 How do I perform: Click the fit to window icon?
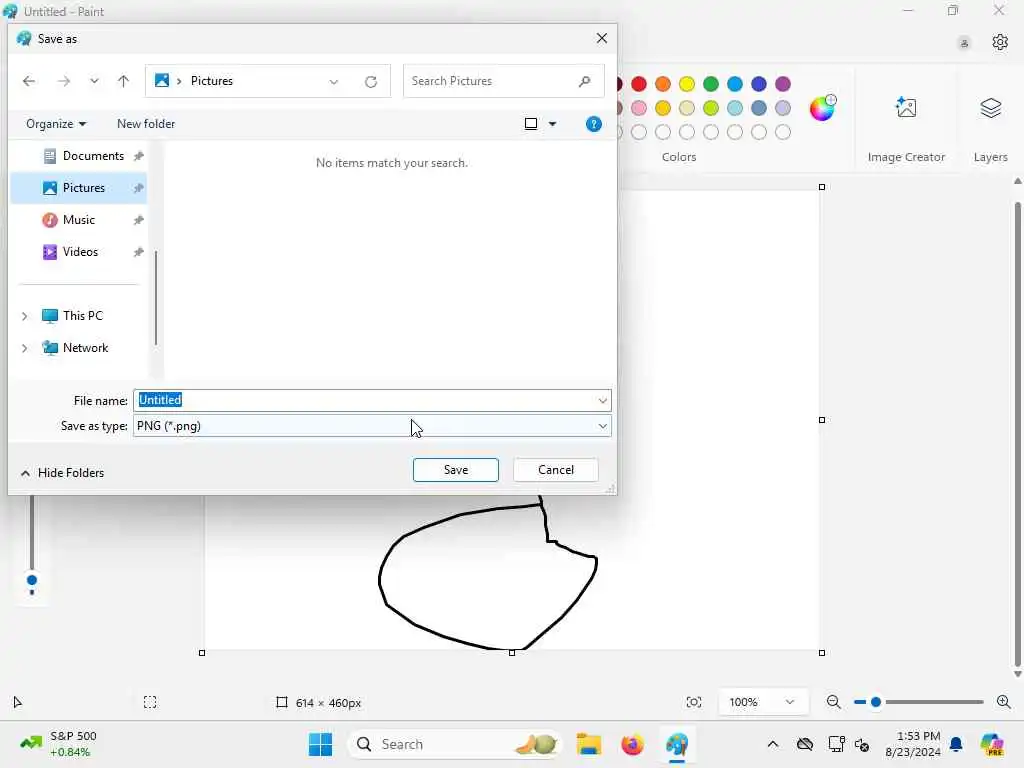coord(694,703)
